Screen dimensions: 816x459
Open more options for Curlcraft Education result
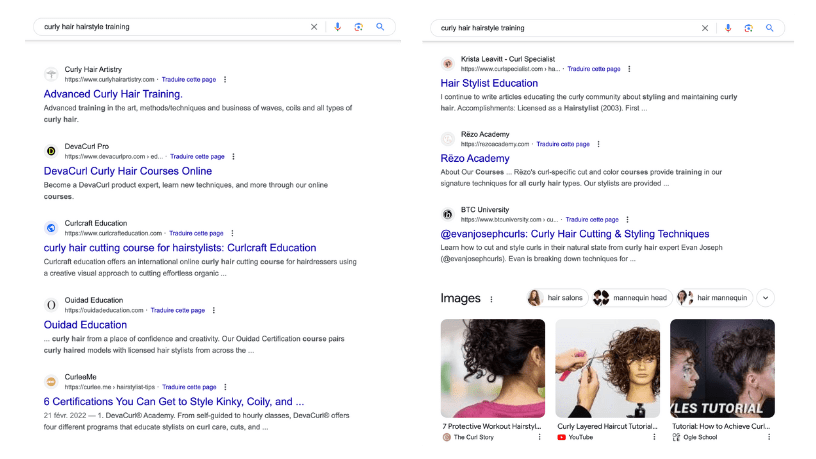pos(232,233)
